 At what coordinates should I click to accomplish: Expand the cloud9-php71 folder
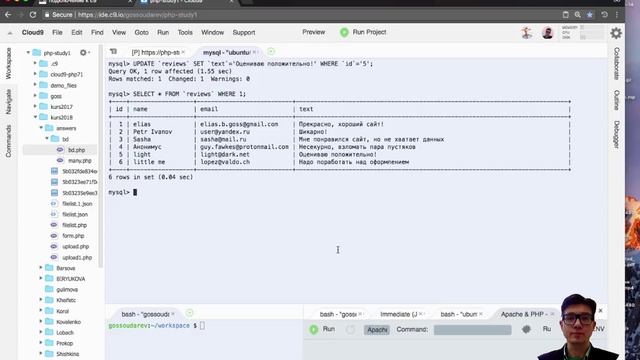(35, 74)
